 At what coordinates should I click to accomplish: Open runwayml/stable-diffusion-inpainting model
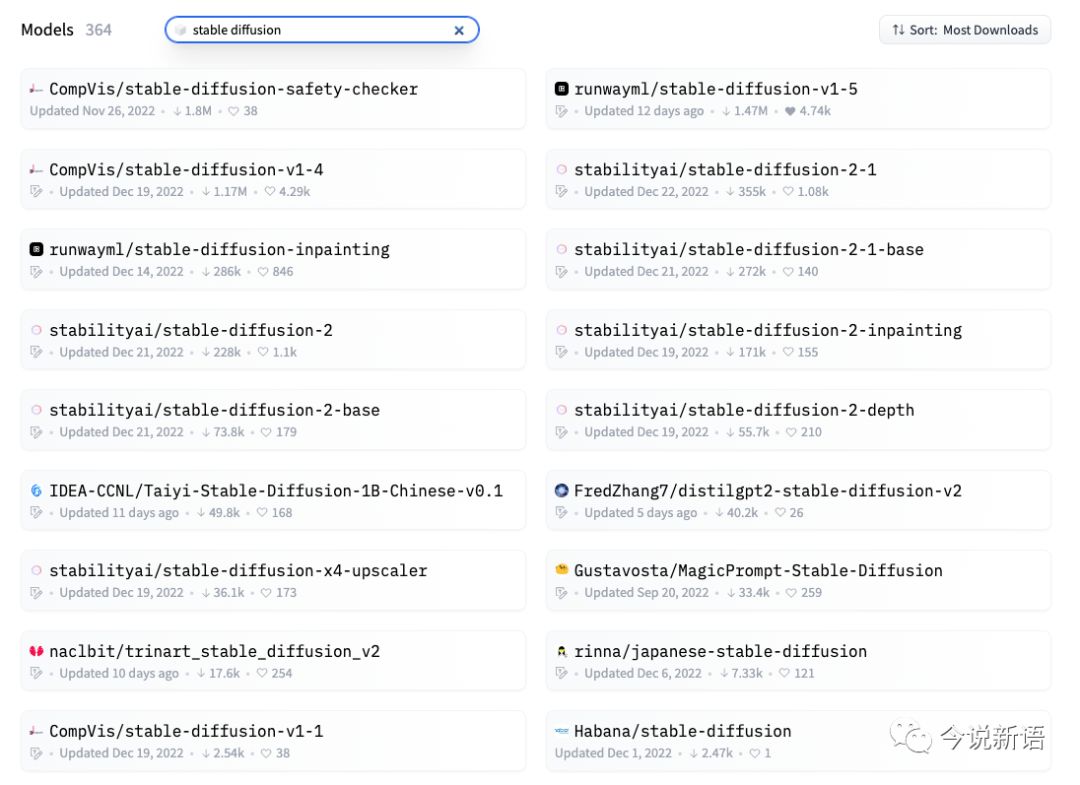click(219, 249)
